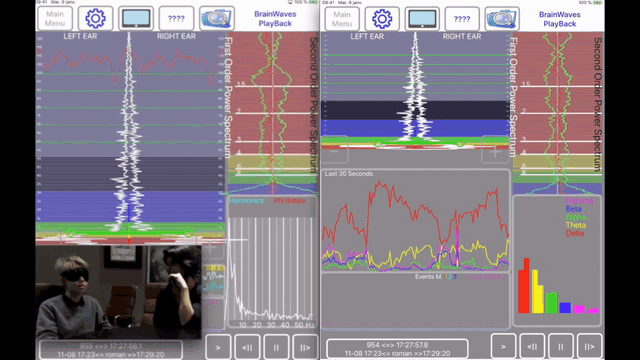This screenshot has width=640, height=360.
Task: Open settings gear in left panel
Action: tap(95, 18)
